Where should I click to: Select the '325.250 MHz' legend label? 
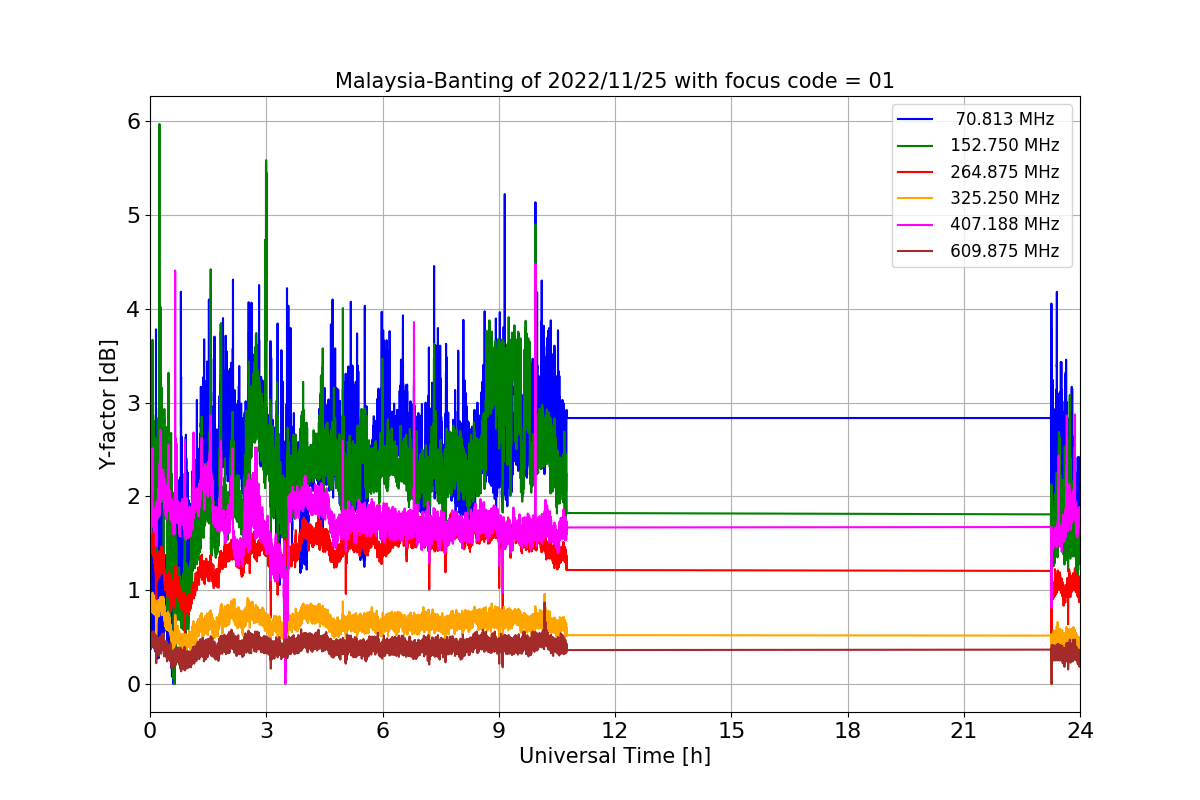[1004, 198]
